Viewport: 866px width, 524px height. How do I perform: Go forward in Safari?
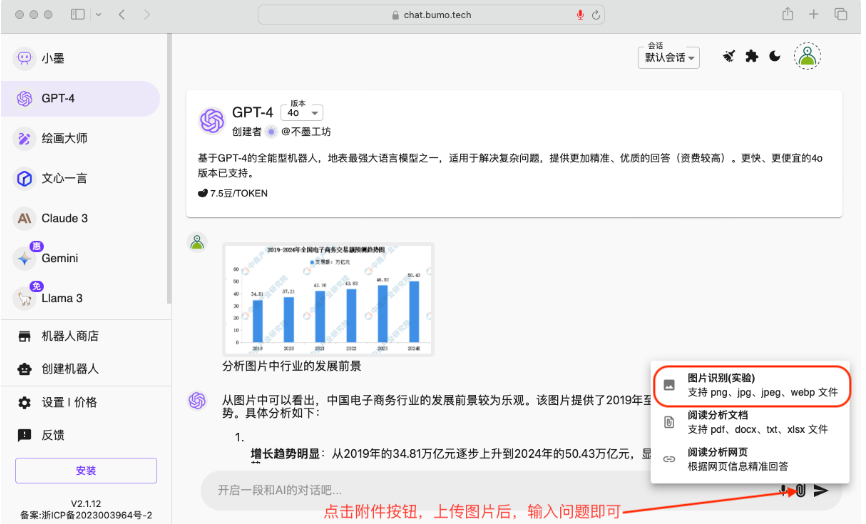coord(147,14)
